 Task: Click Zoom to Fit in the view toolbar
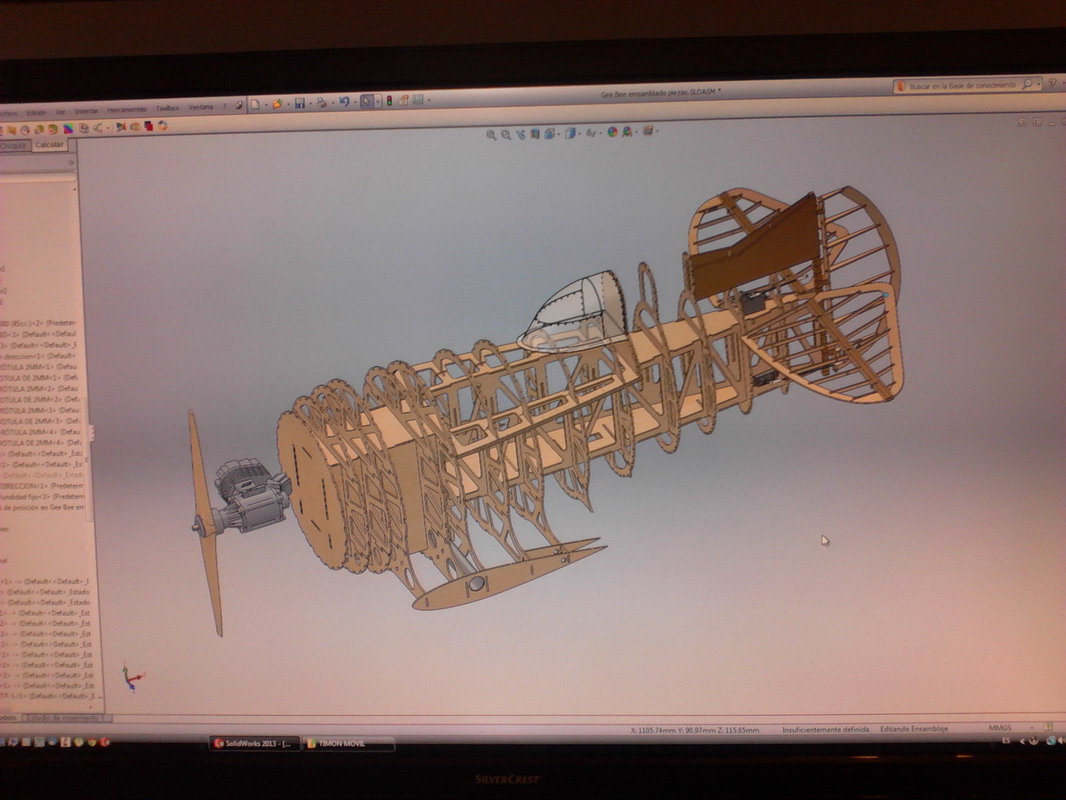[x=491, y=134]
